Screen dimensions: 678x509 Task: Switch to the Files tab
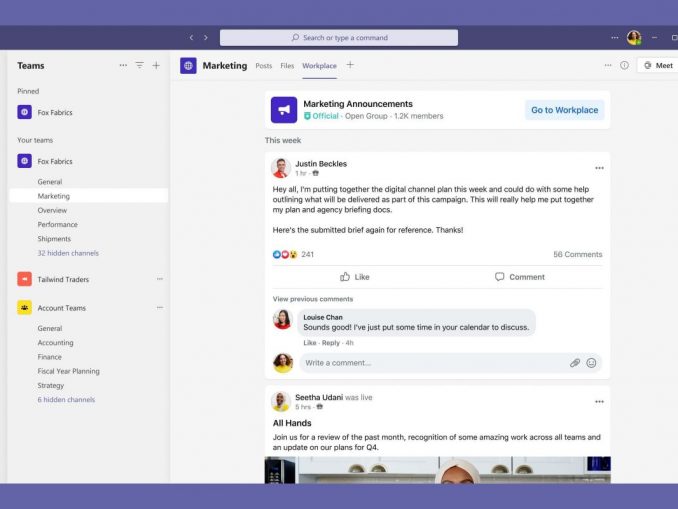287,66
